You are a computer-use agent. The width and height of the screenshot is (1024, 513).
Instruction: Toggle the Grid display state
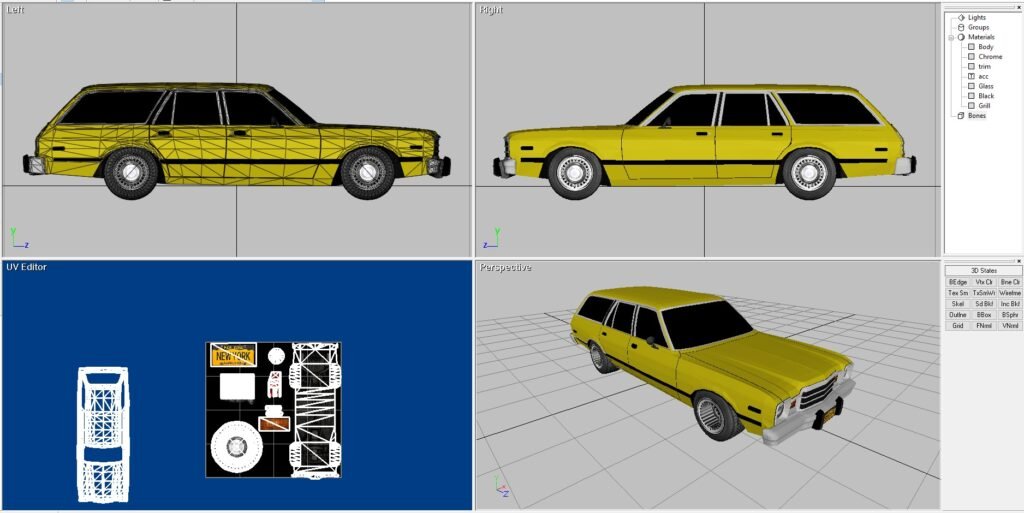click(957, 326)
